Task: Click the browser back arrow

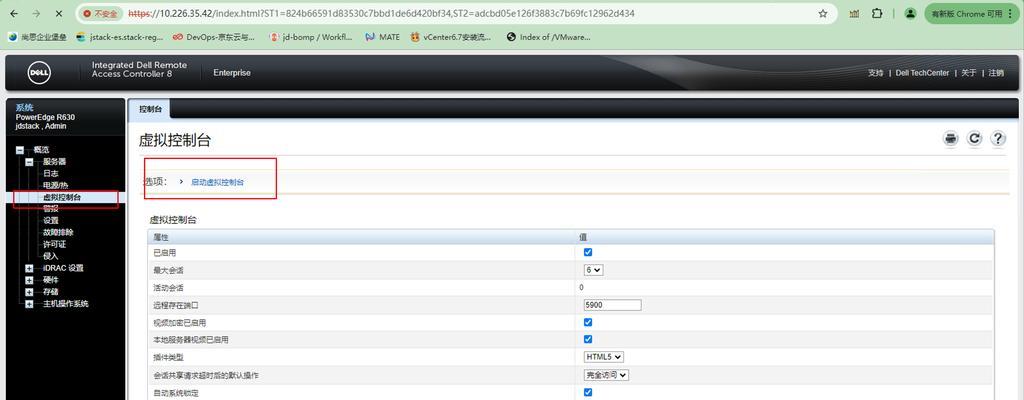Action: coord(14,13)
